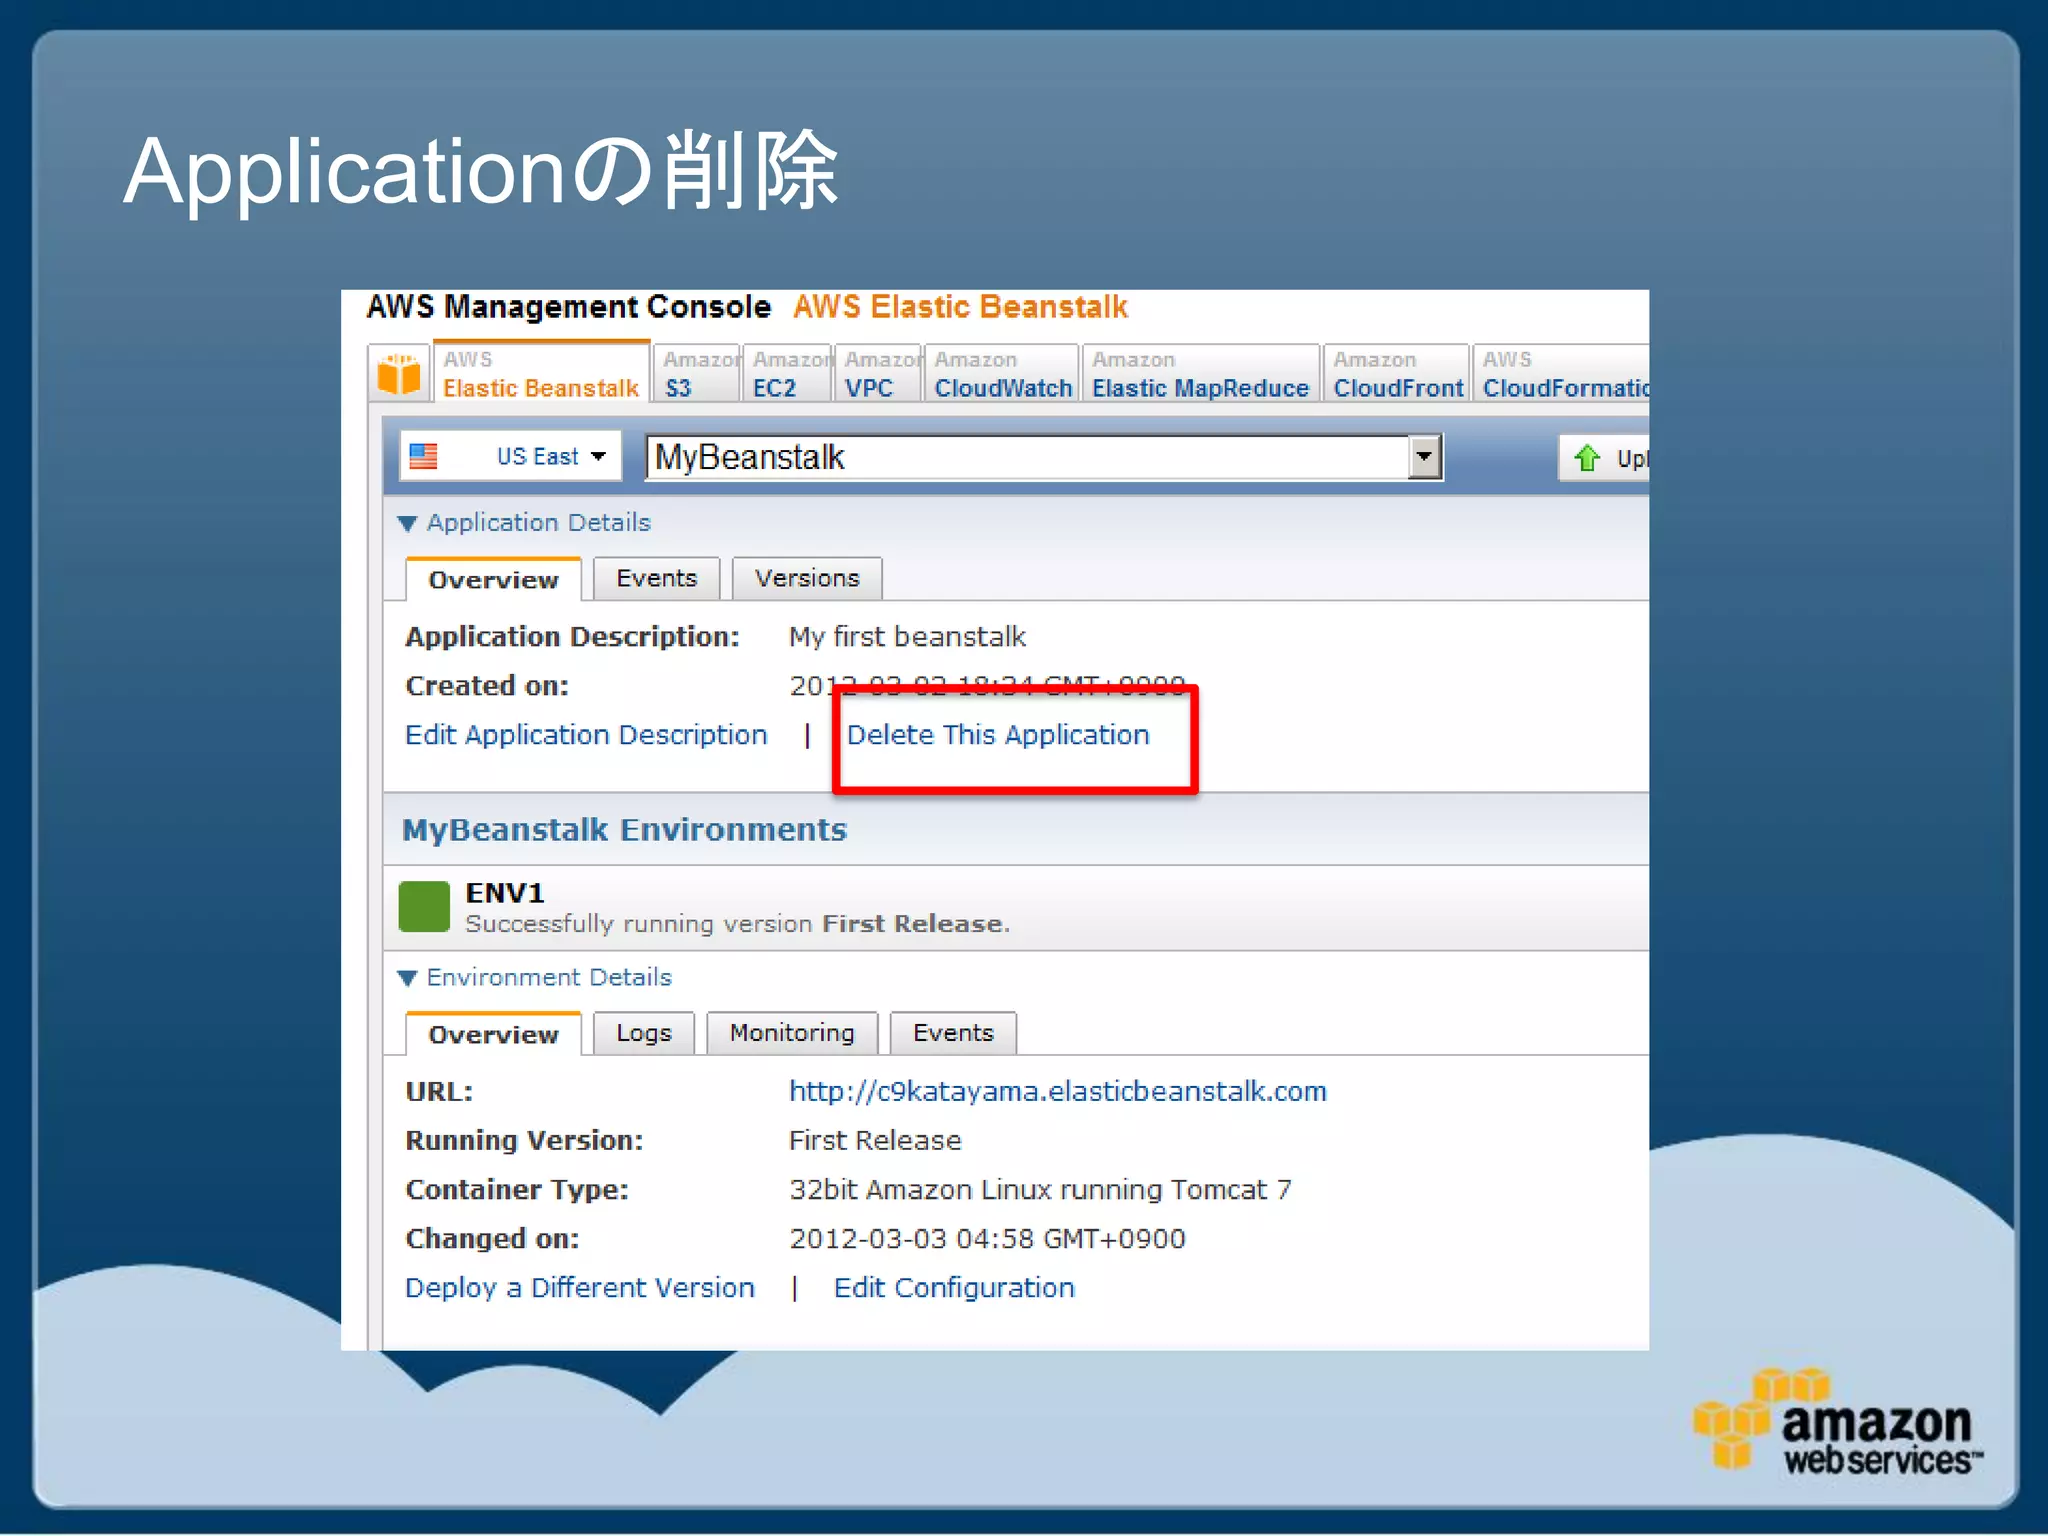2048x1536 pixels.
Task: Open the Monitoring tab
Action: [x=792, y=1033]
